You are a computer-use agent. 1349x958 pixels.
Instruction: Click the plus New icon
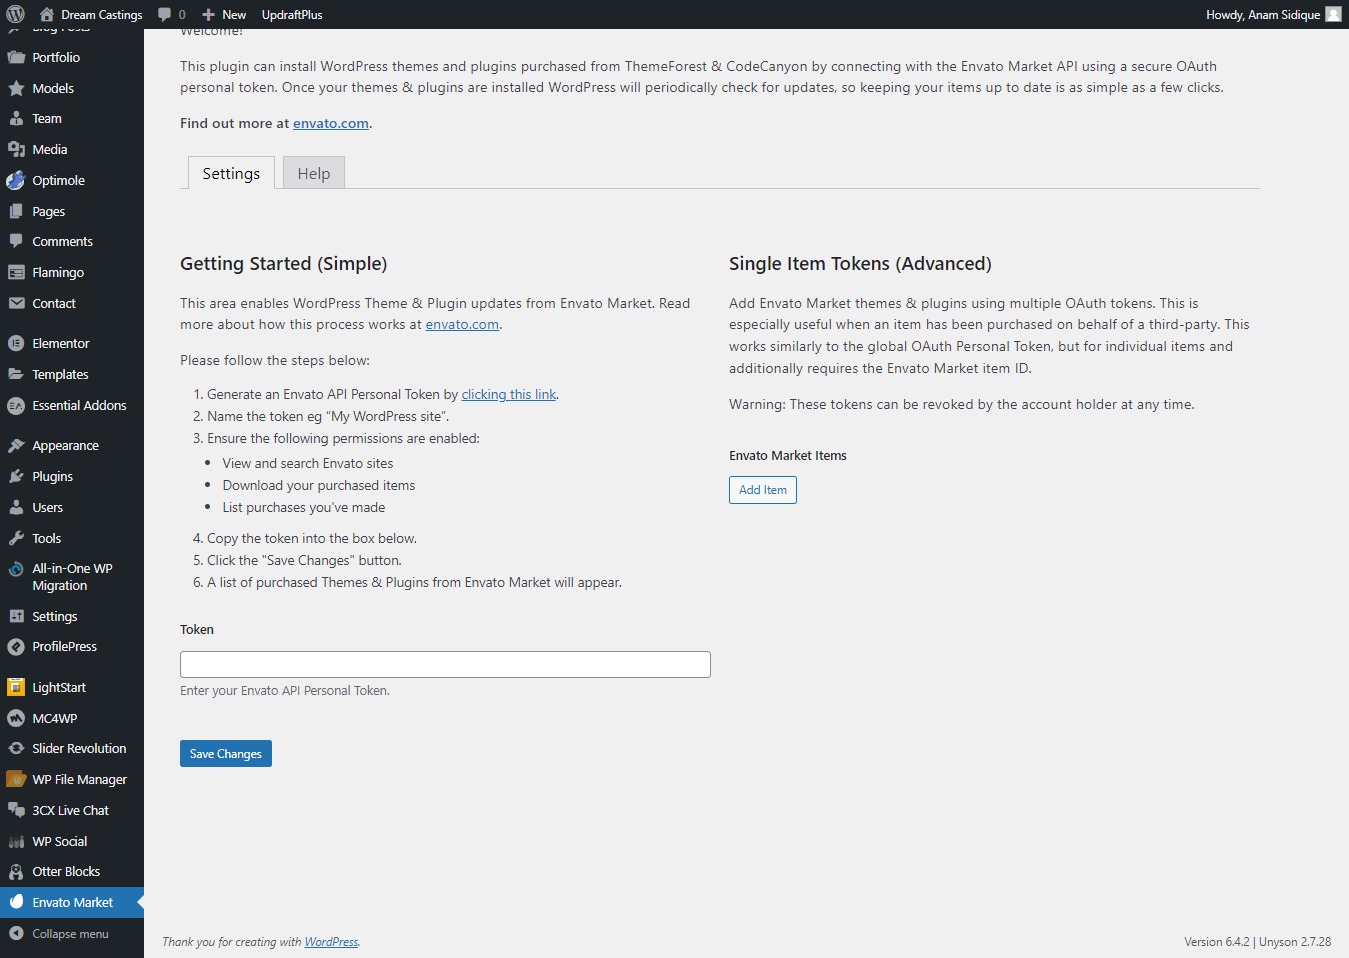click(x=208, y=14)
